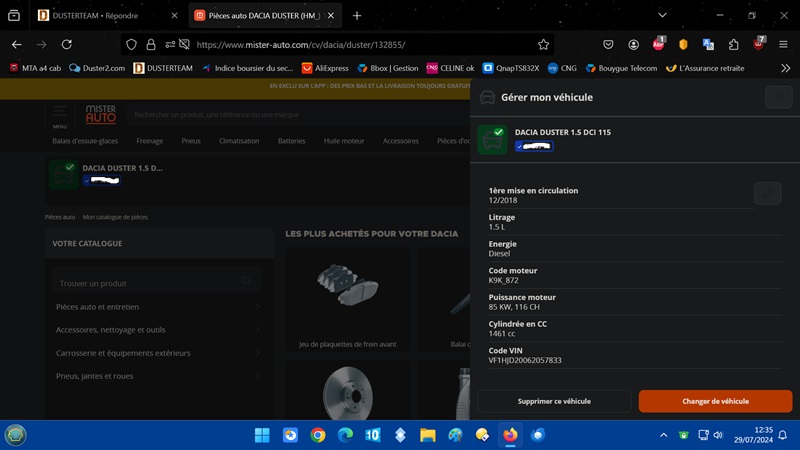Open the brake disc product thumbnail
The height and width of the screenshot is (450, 800).
pos(347,392)
